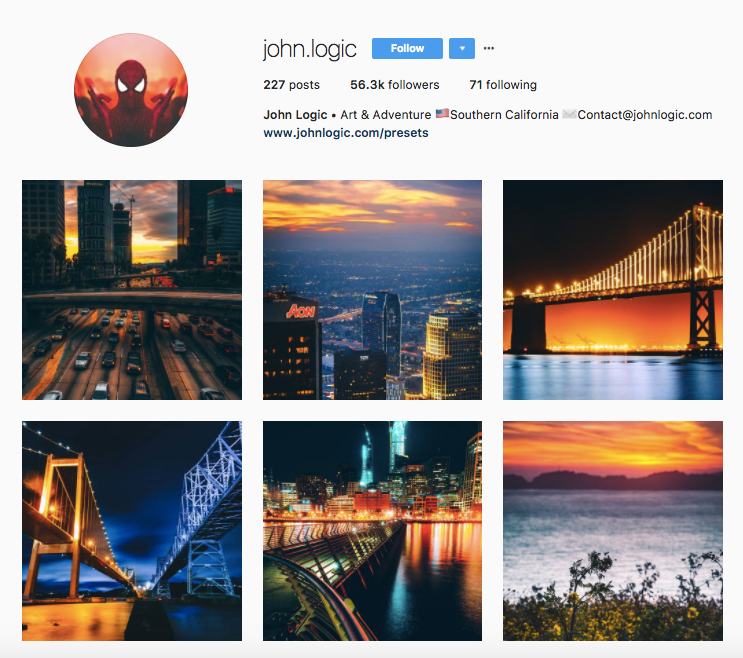This screenshot has height=658, width=743.
Task: Click the Southern California location text
Action: pyautogui.click(x=504, y=115)
